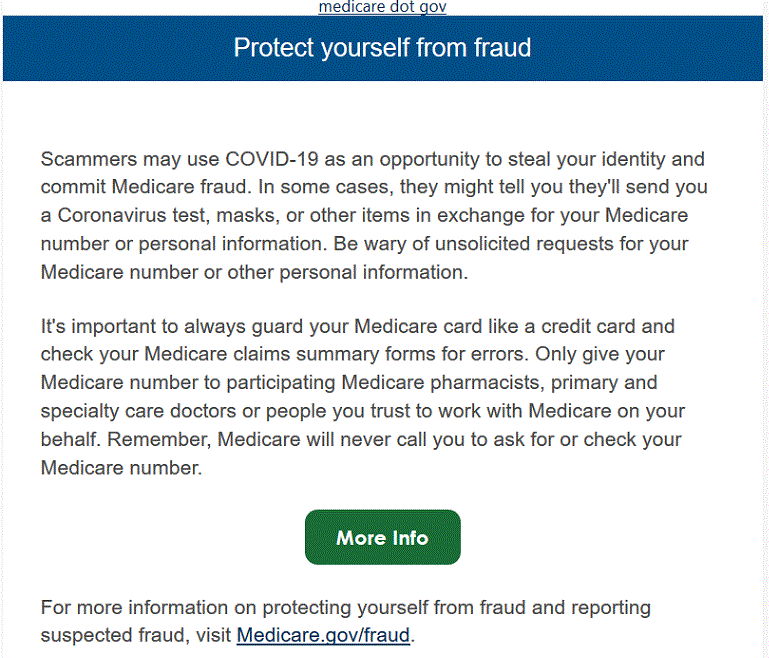Open the medicare dot gov link at top

pos(382,7)
